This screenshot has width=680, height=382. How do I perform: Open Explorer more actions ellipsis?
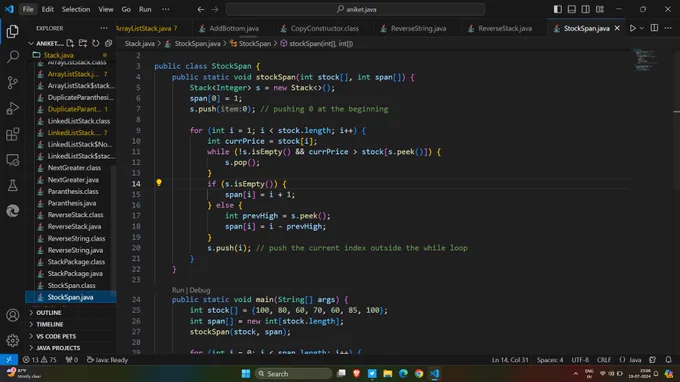point(104,28)
